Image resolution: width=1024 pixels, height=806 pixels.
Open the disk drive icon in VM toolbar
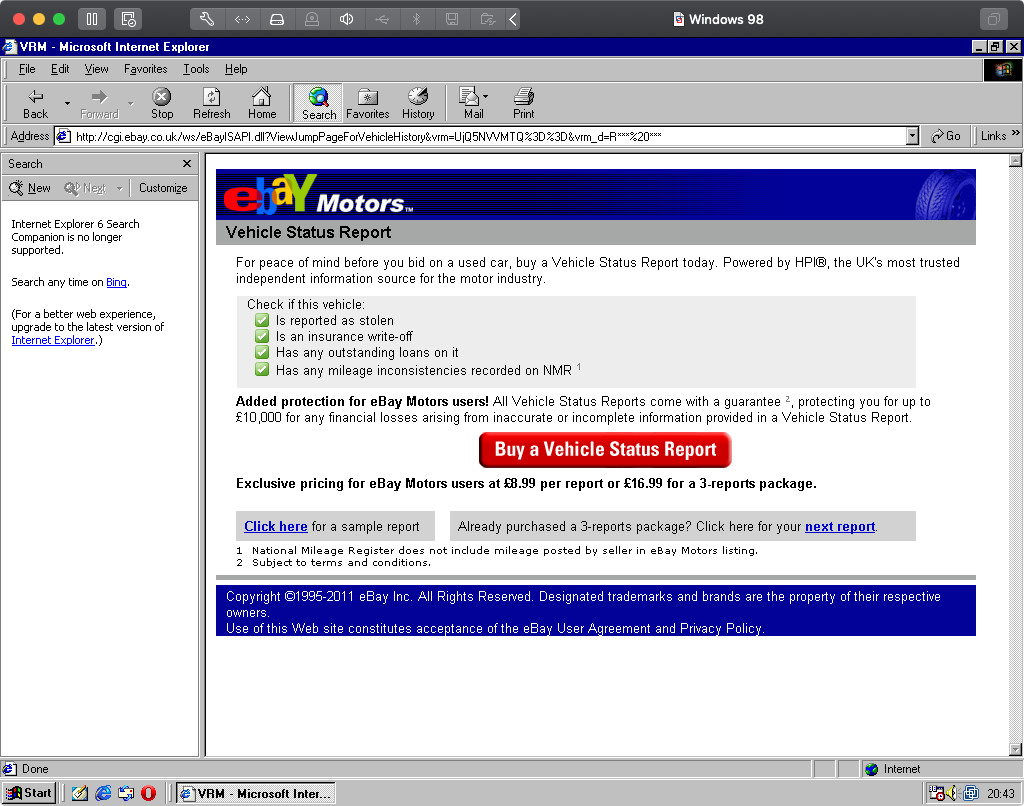277,19
